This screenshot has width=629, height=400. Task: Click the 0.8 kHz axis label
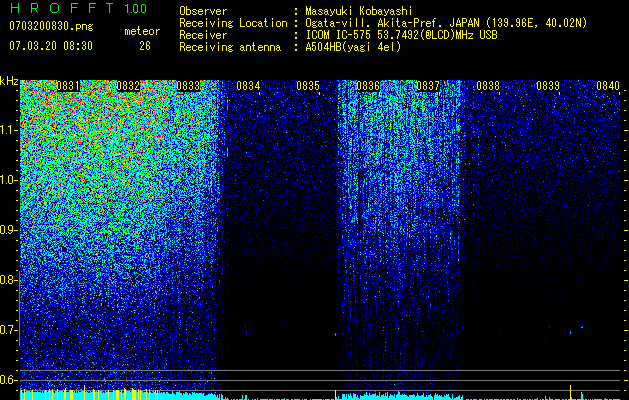point(9,280)
